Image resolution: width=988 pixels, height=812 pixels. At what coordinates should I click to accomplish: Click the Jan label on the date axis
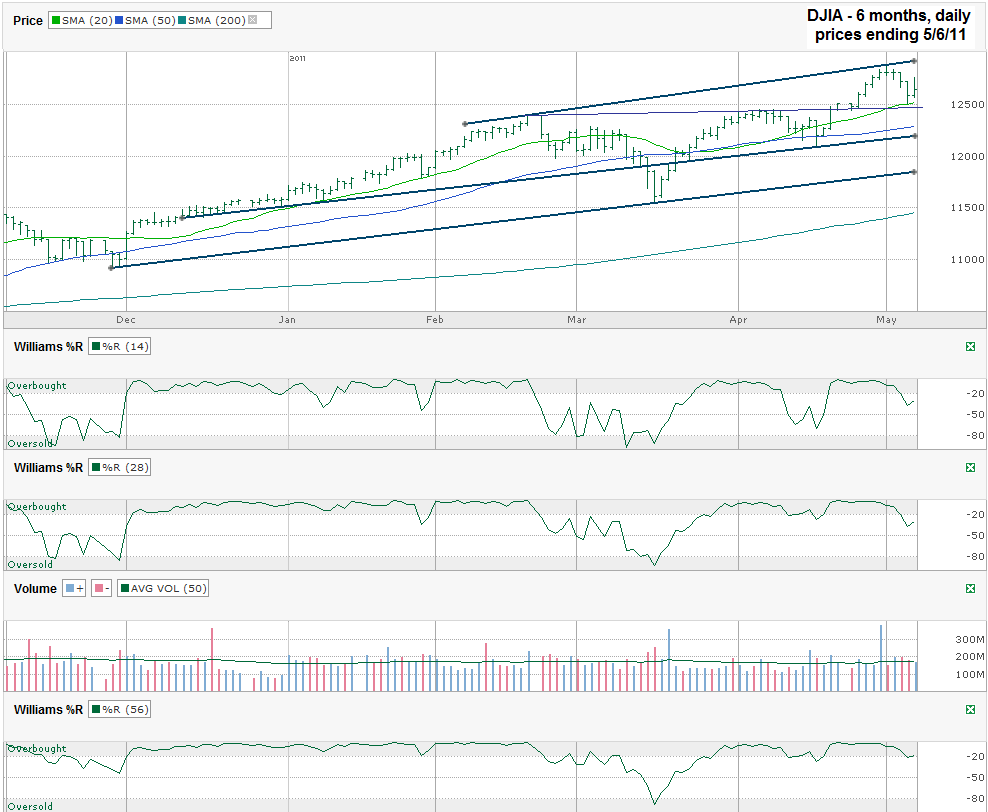tap(287, 319)
